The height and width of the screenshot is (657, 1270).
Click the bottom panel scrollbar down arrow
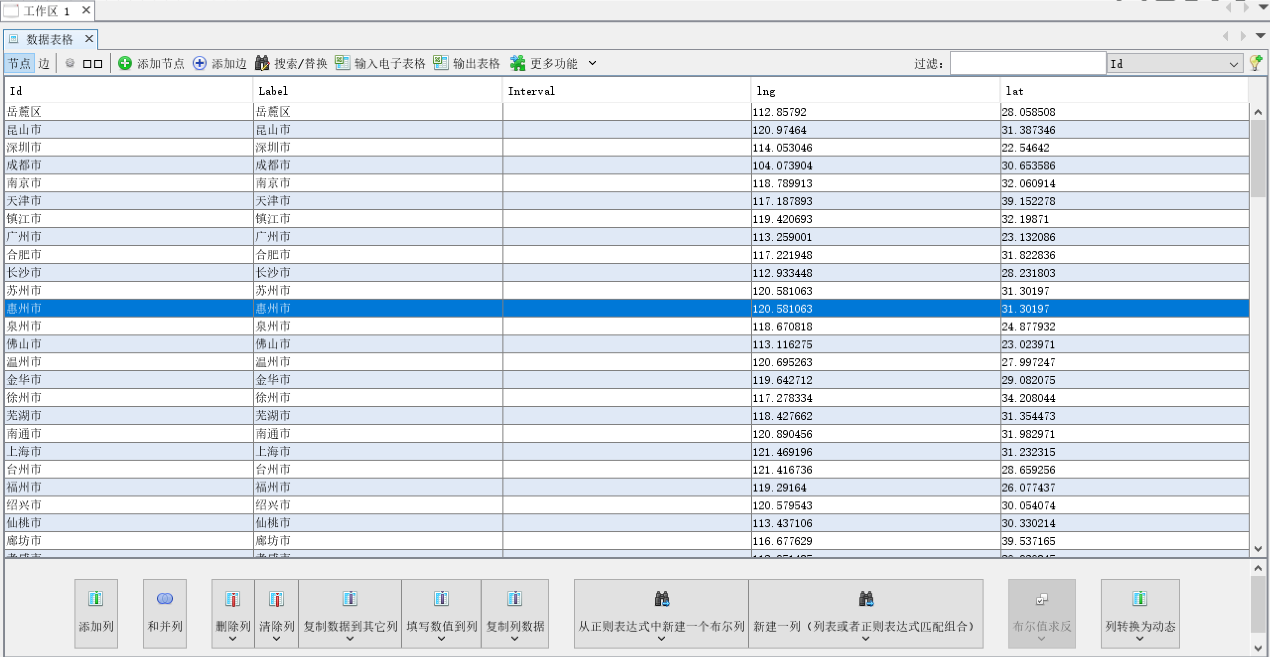(x=1258, y=649)
